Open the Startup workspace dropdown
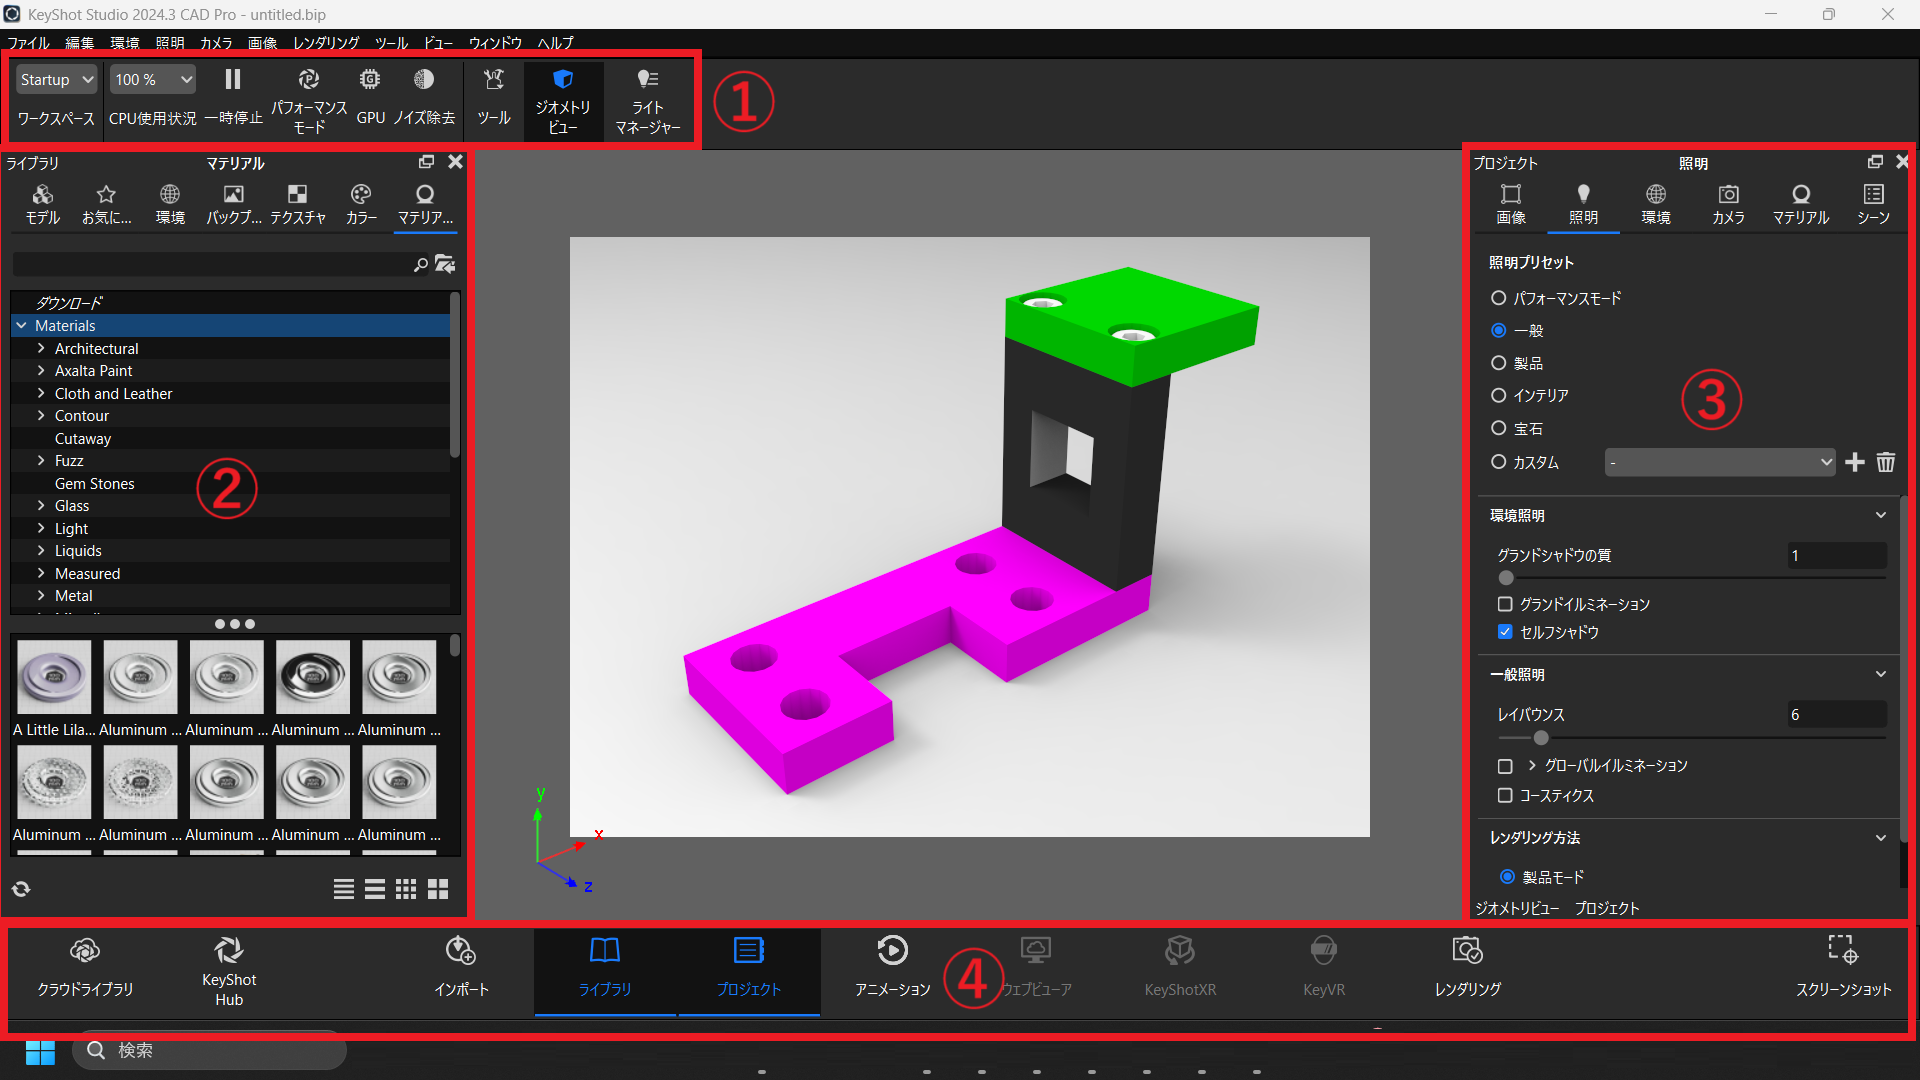Image resolution: width=1920 pixels, height=1080 pixels. click(x=56, y=79)
